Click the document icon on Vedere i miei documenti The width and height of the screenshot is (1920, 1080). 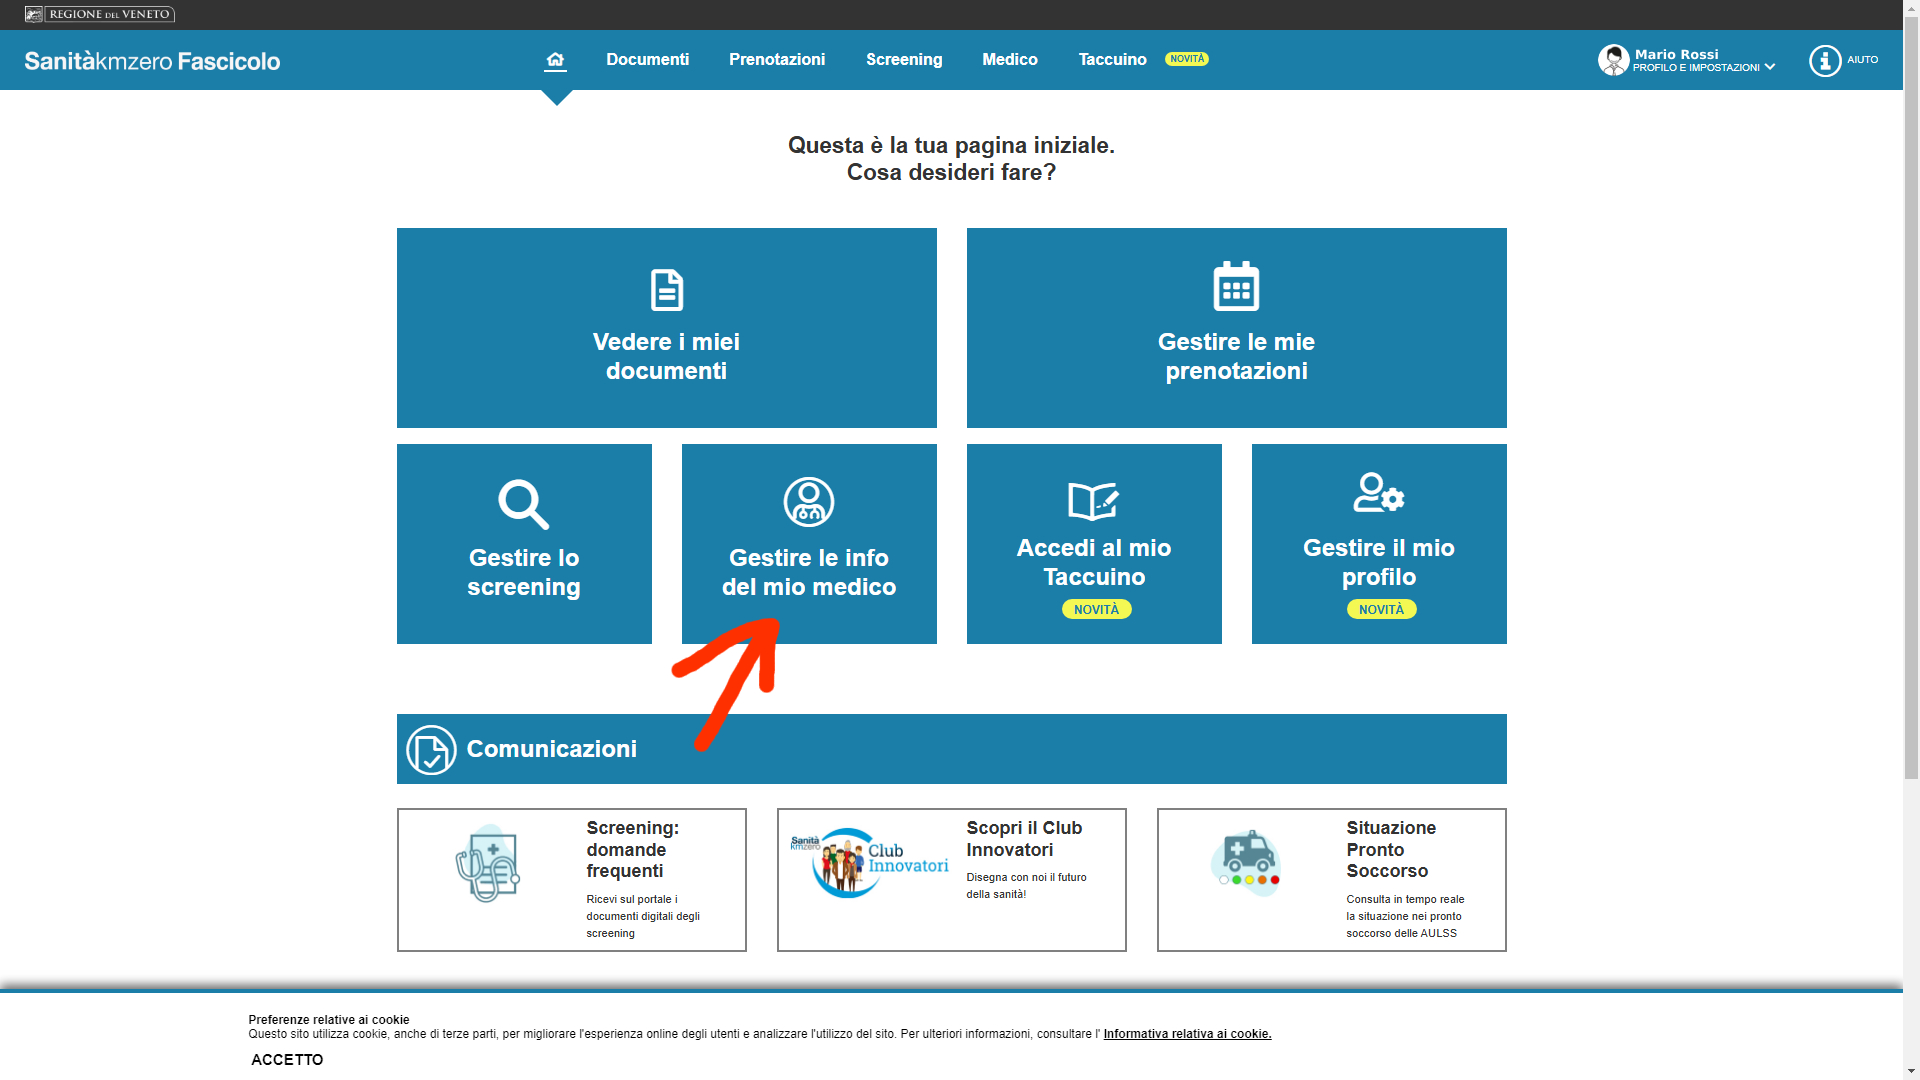pos(666,290)
